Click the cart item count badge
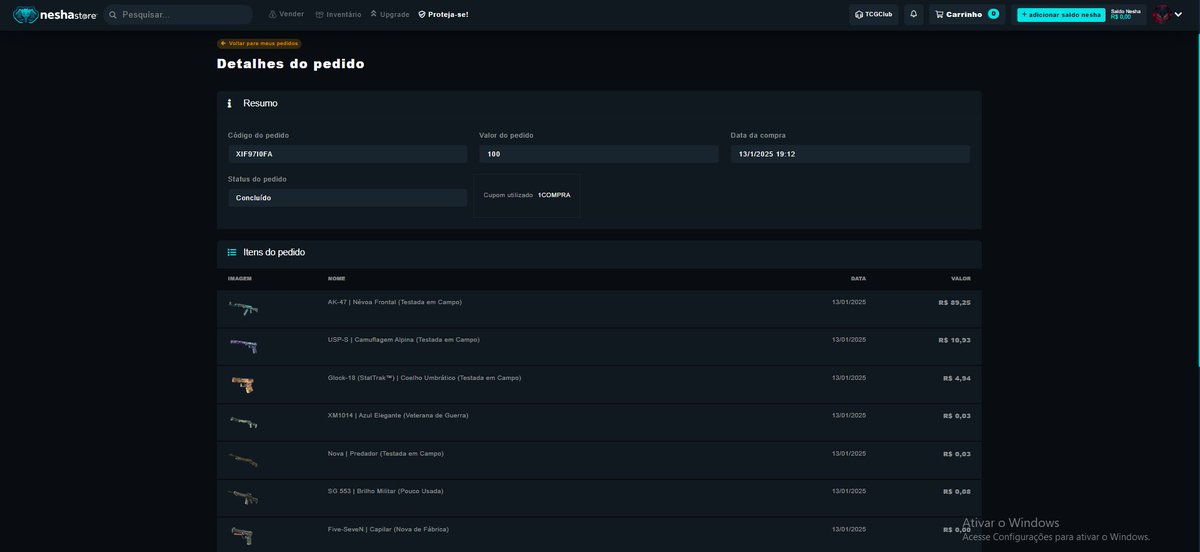 coord(993,14)
